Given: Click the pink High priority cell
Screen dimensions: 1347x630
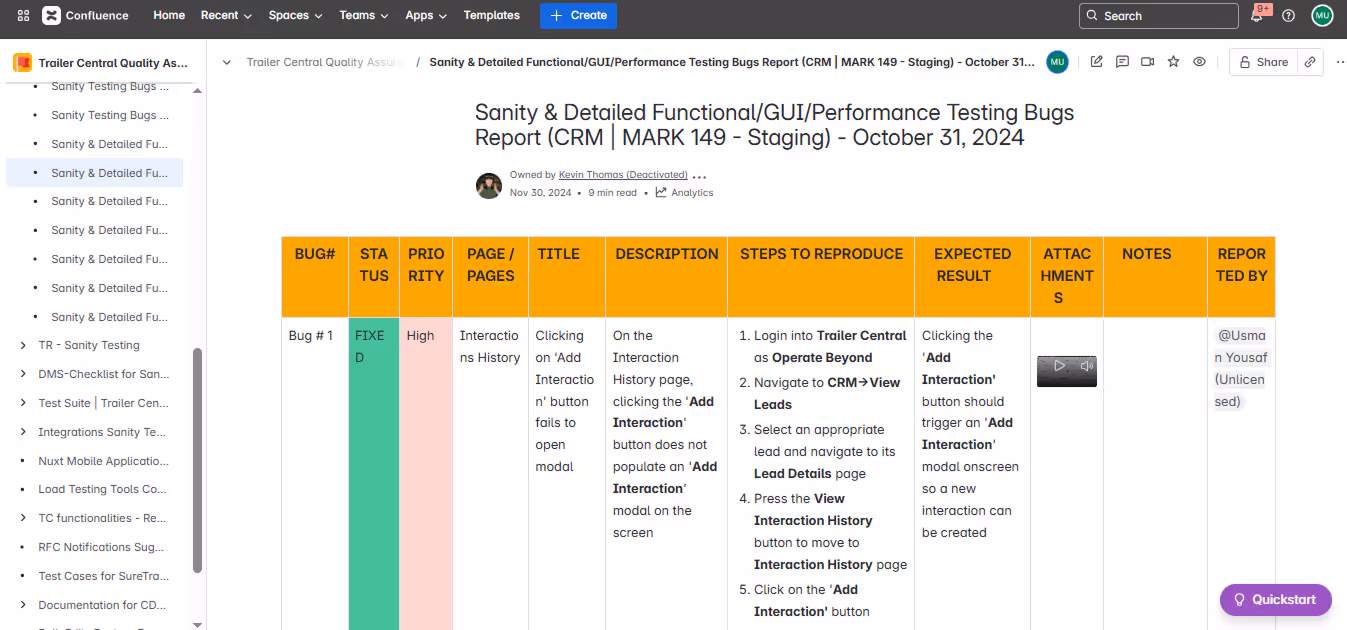Looking at the screenshot, I should point(426,474).
